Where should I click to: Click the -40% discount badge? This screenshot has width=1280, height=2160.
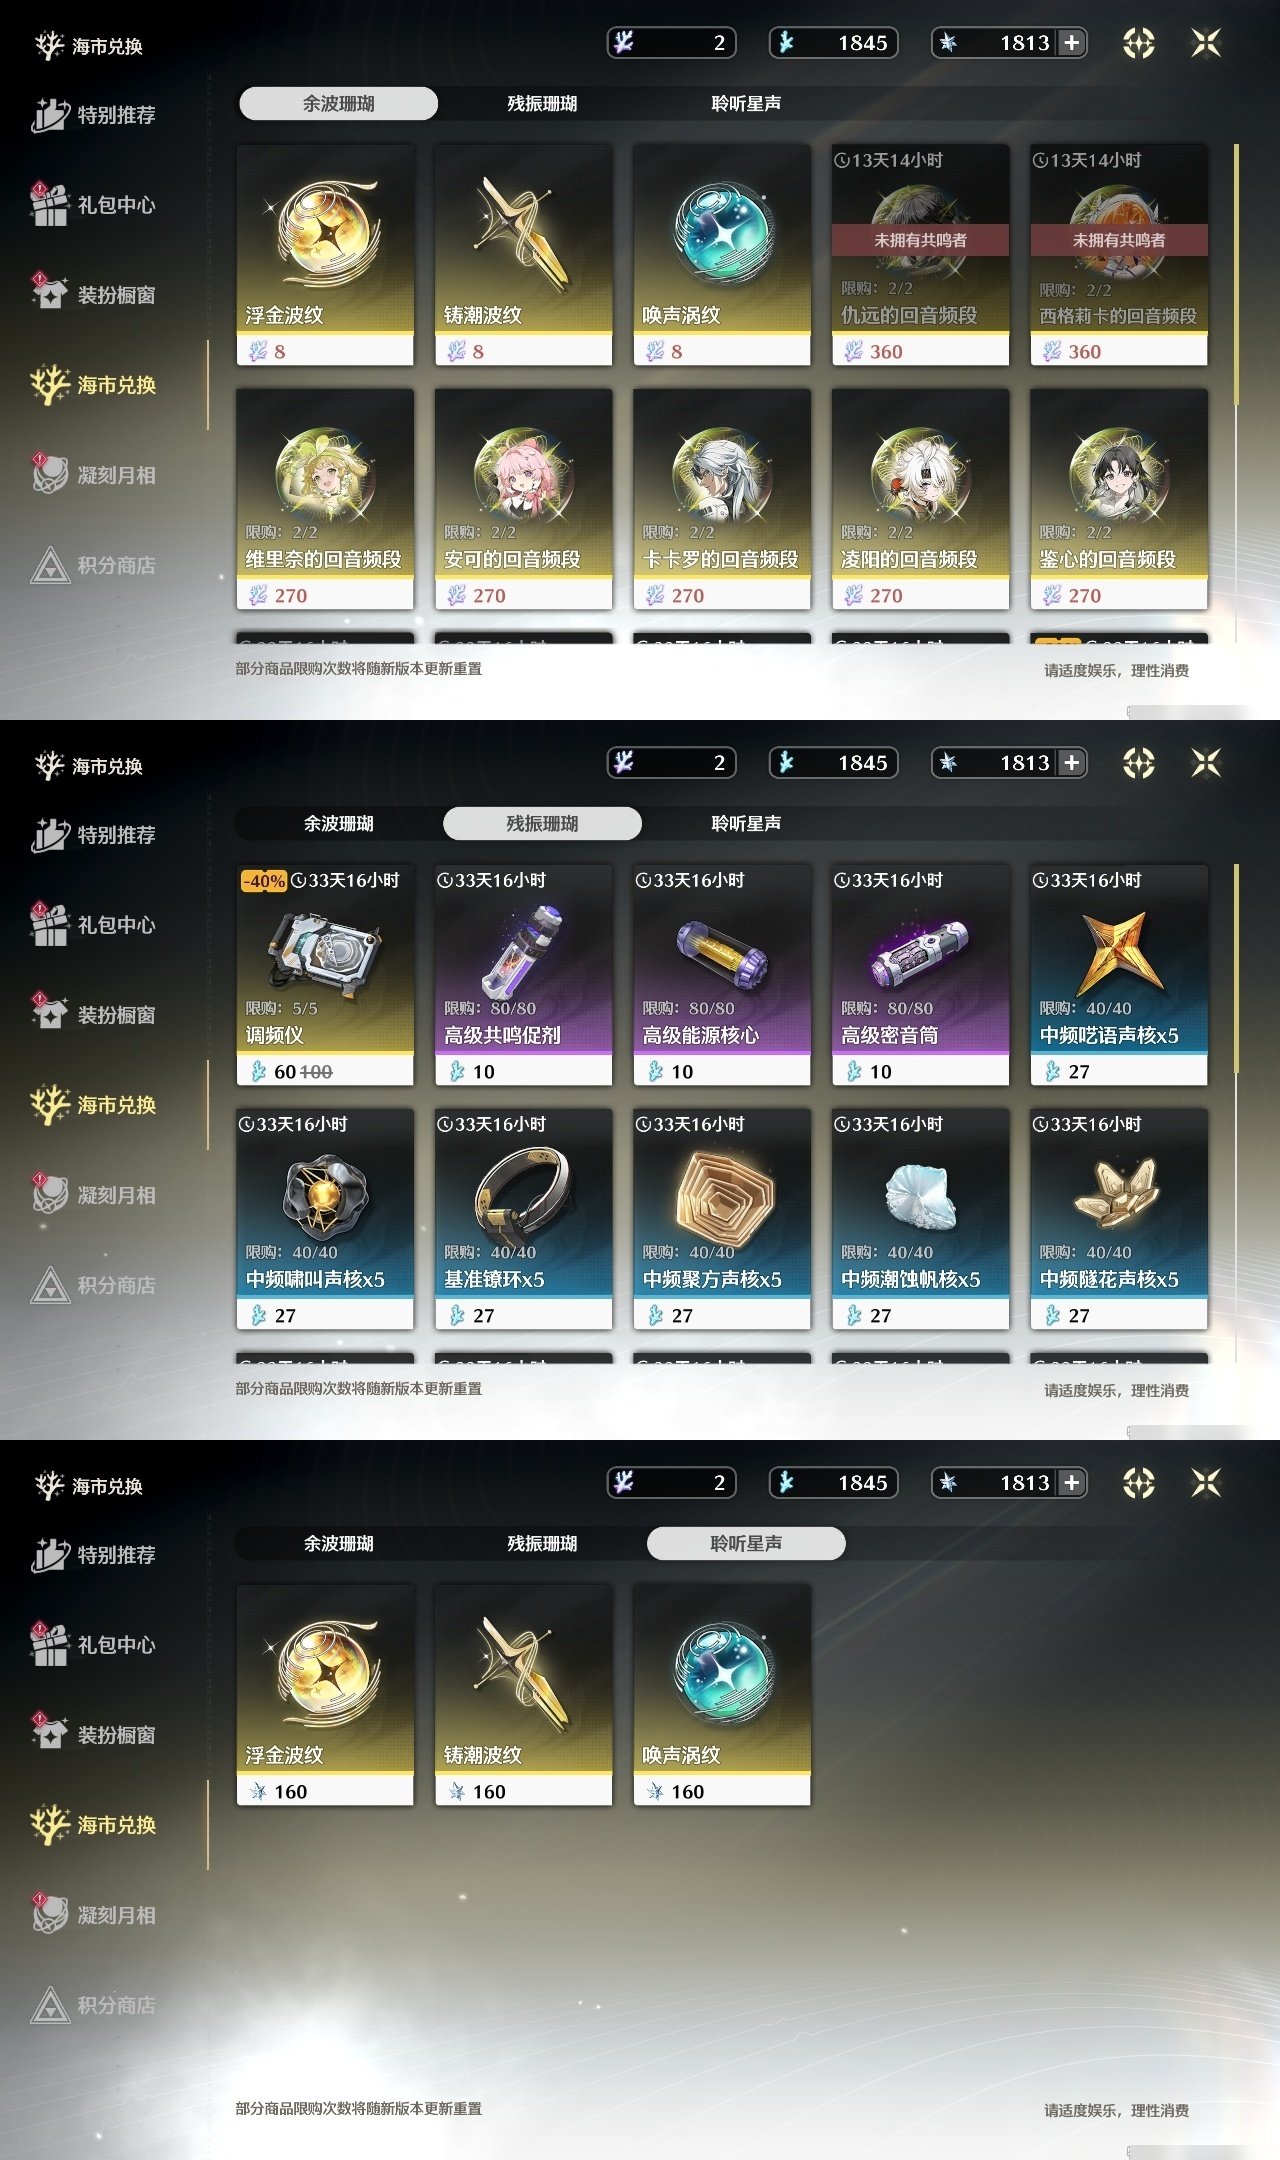tap(264, 881)
